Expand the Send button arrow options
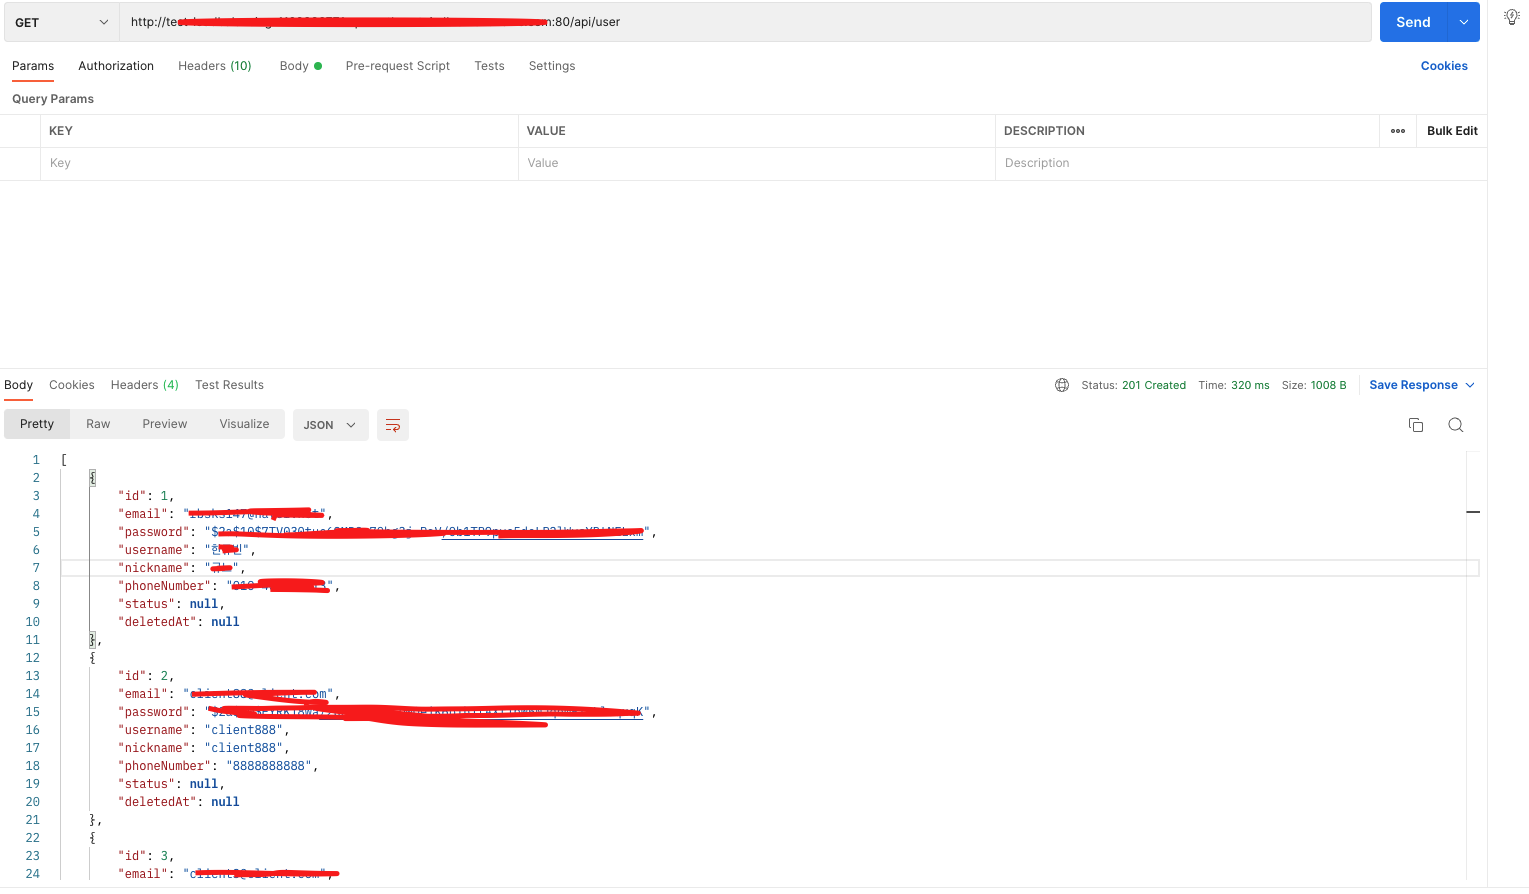Viewport: 1529px width, 894px height. tap(1464, 22)
